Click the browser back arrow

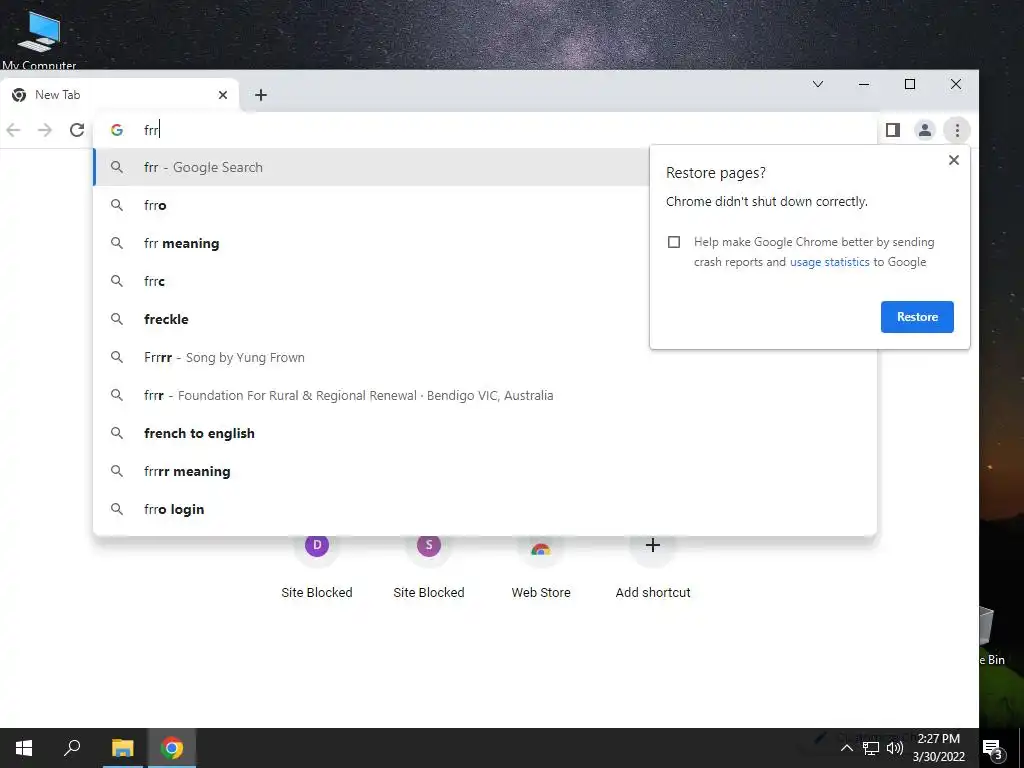(x=13, y=130)
